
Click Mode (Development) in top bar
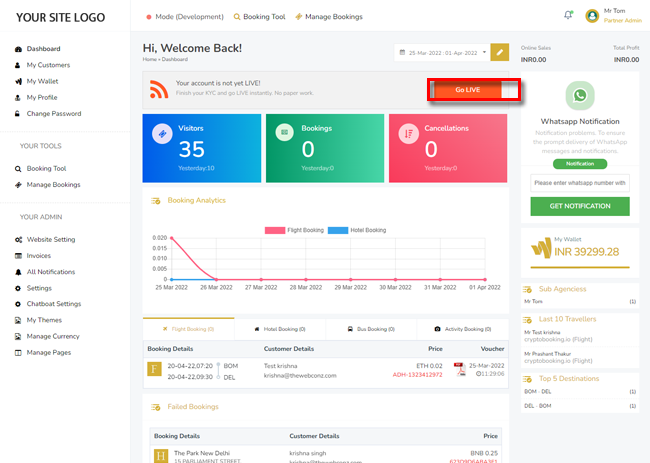click(185, 17)
